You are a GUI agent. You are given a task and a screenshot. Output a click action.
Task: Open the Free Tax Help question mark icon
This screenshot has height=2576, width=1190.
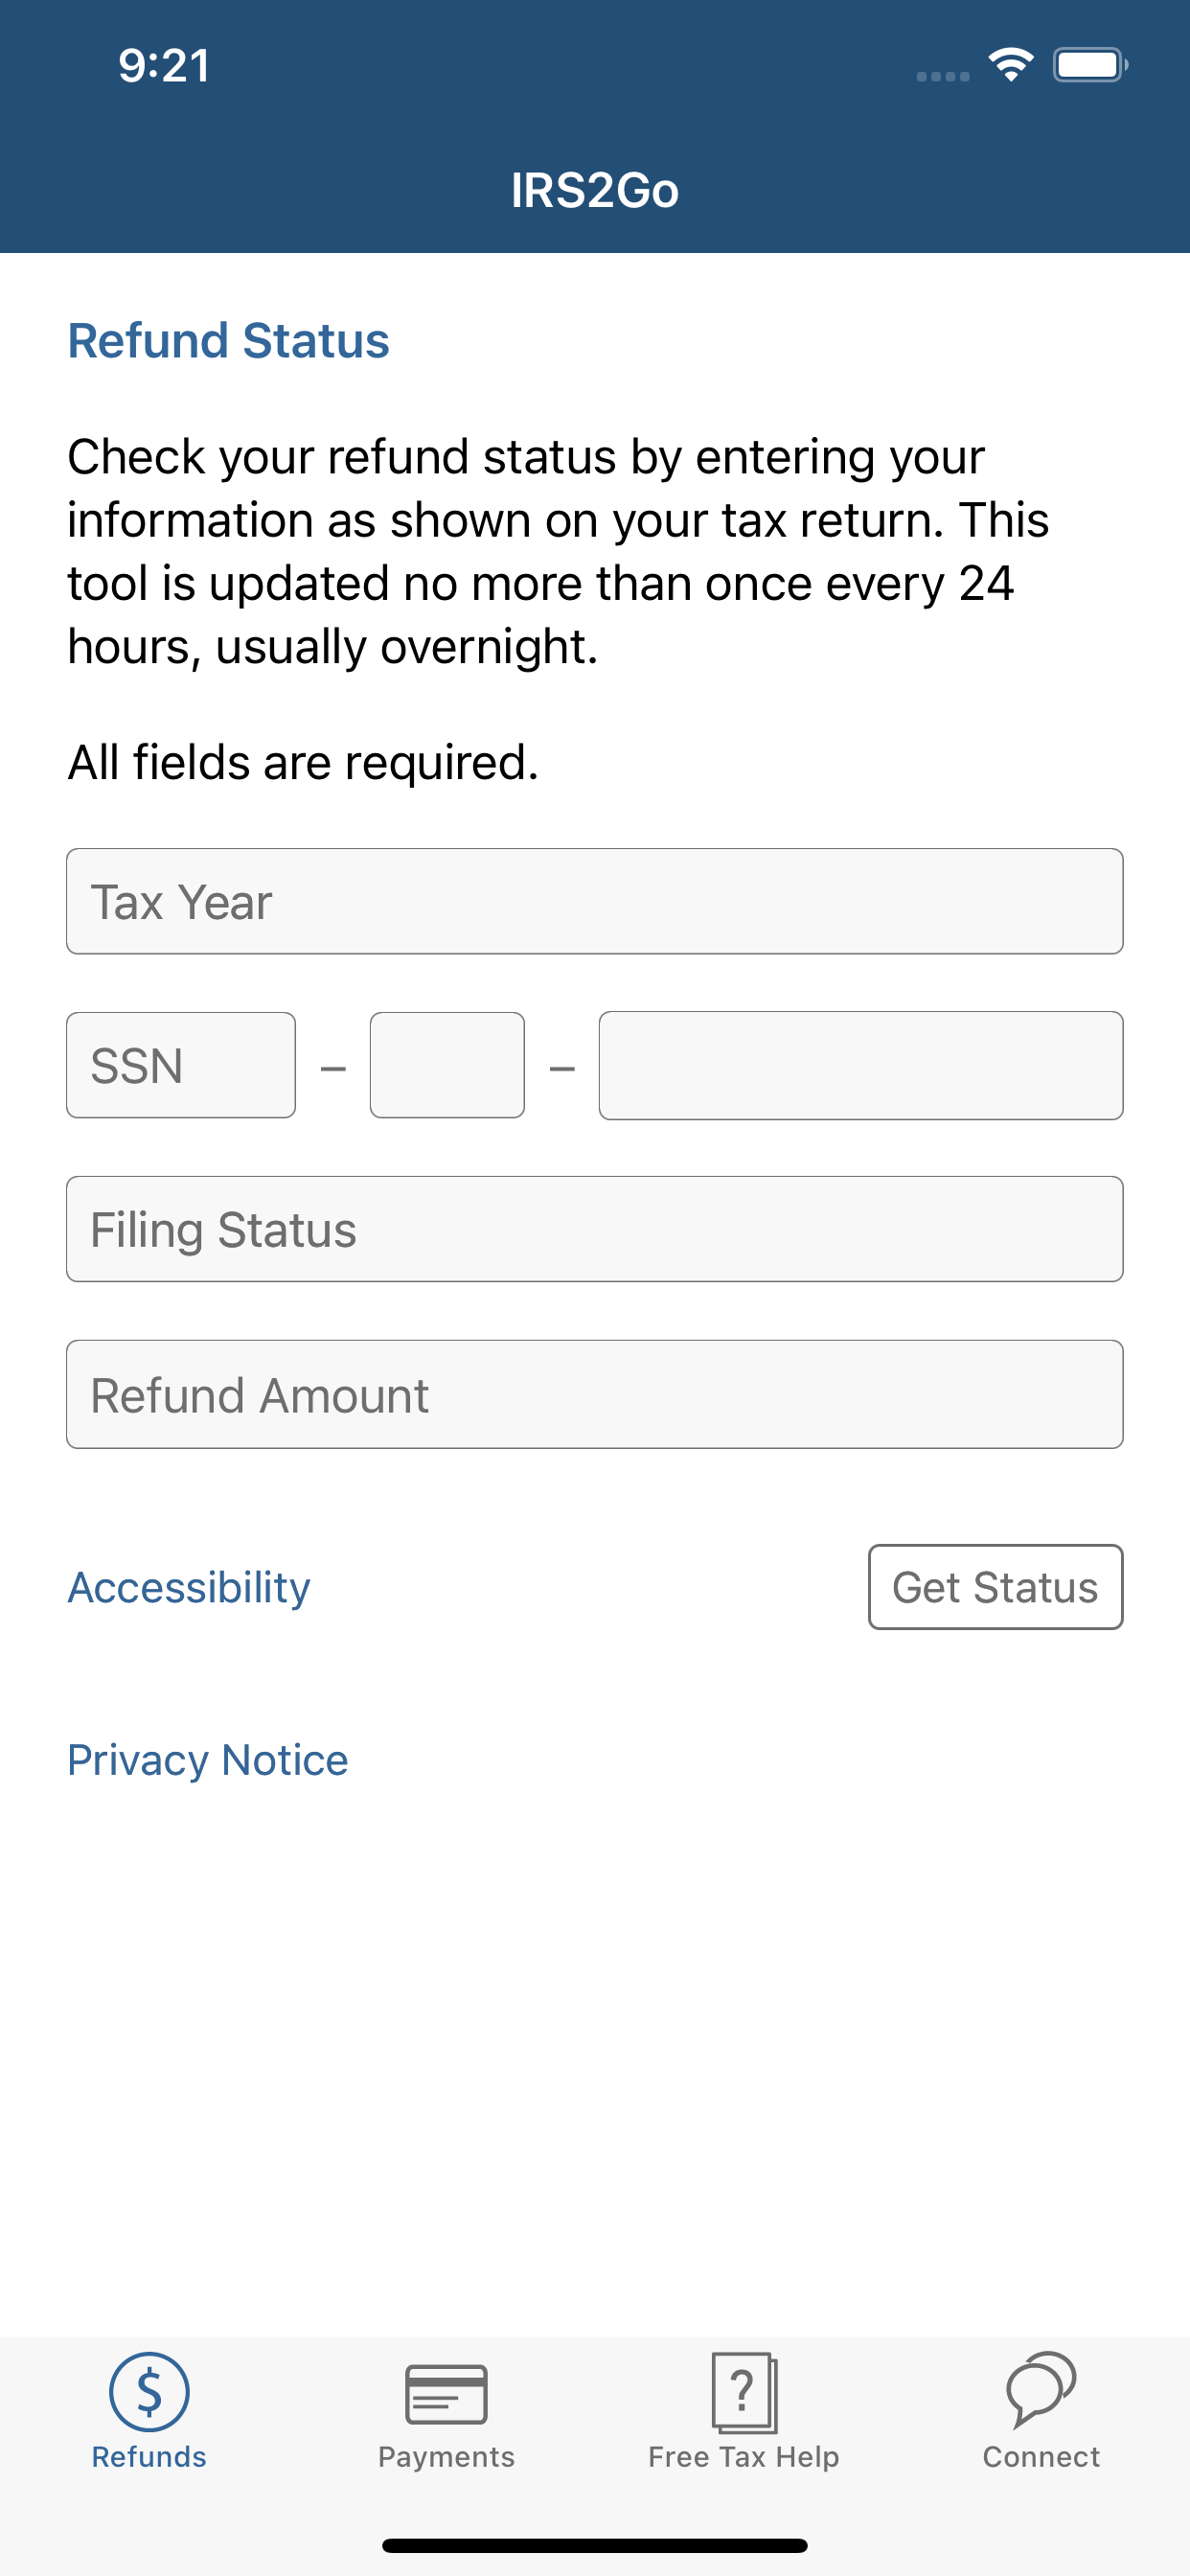(744, 2392)
